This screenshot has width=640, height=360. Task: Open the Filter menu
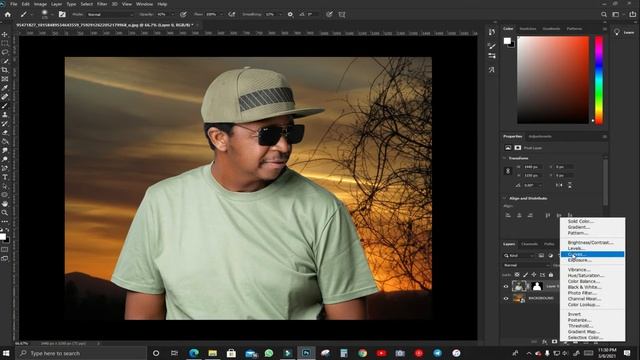coord(102,4)
